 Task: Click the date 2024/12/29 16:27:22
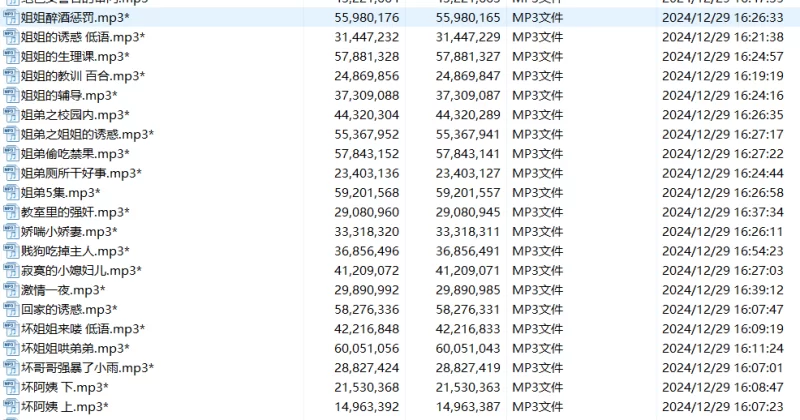click(722, 154)
